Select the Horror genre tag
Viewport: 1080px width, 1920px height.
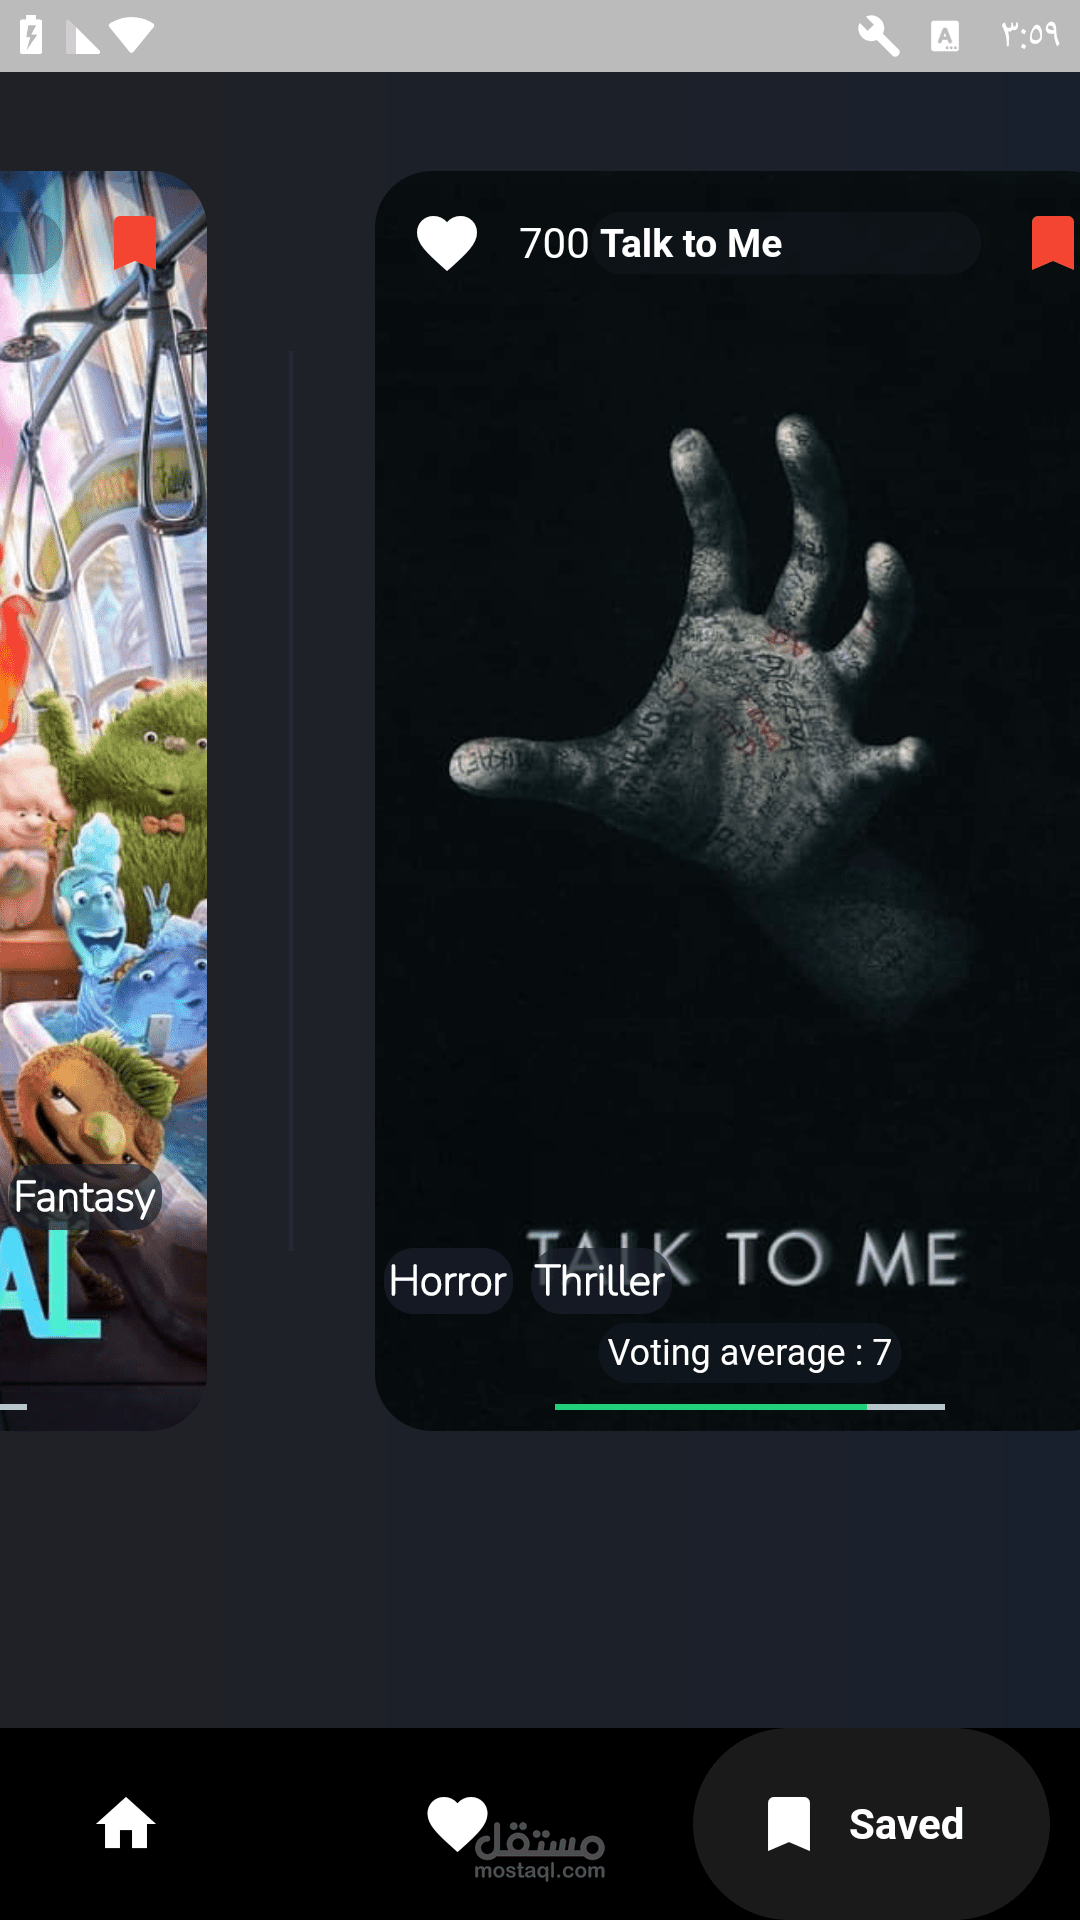click(x=448, y=1281)
